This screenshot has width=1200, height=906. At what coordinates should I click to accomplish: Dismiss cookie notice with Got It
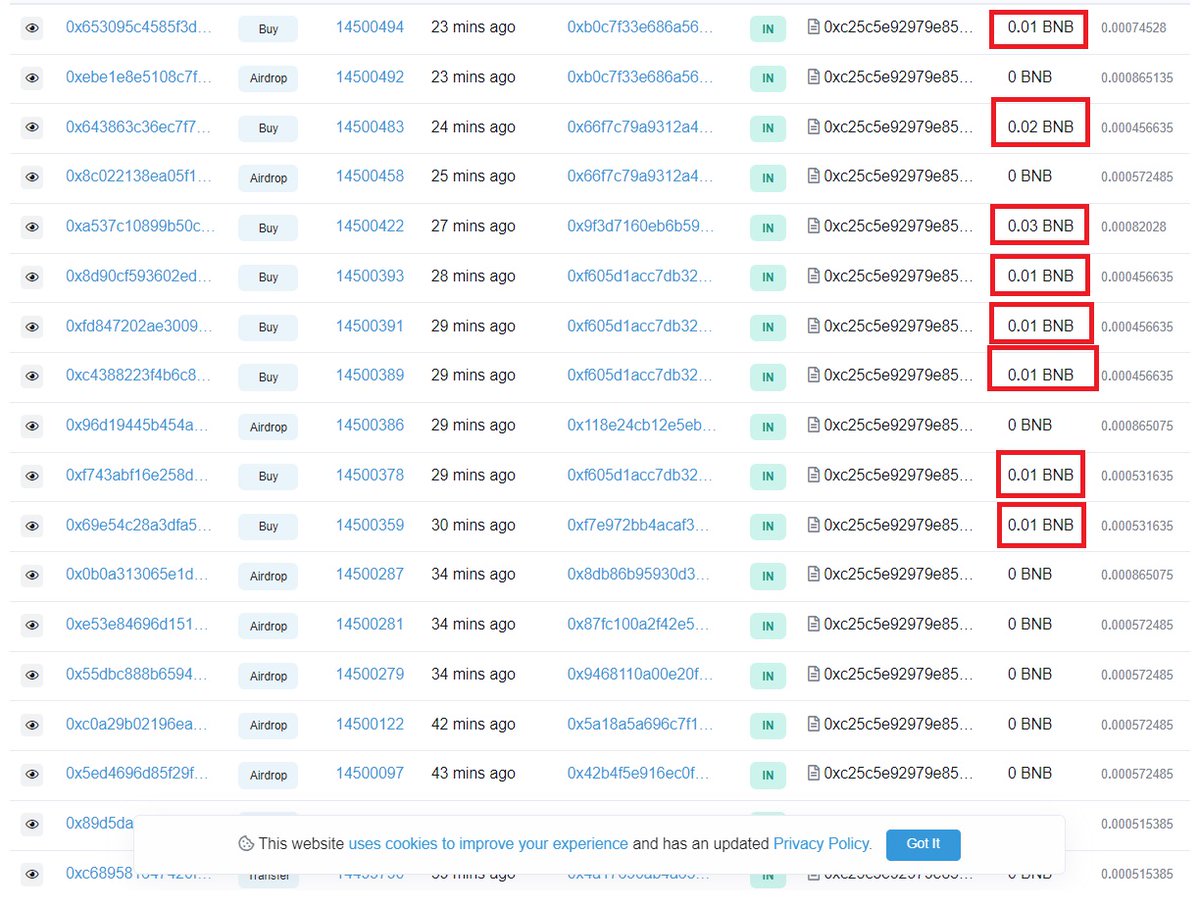click(x=923, y=844)
